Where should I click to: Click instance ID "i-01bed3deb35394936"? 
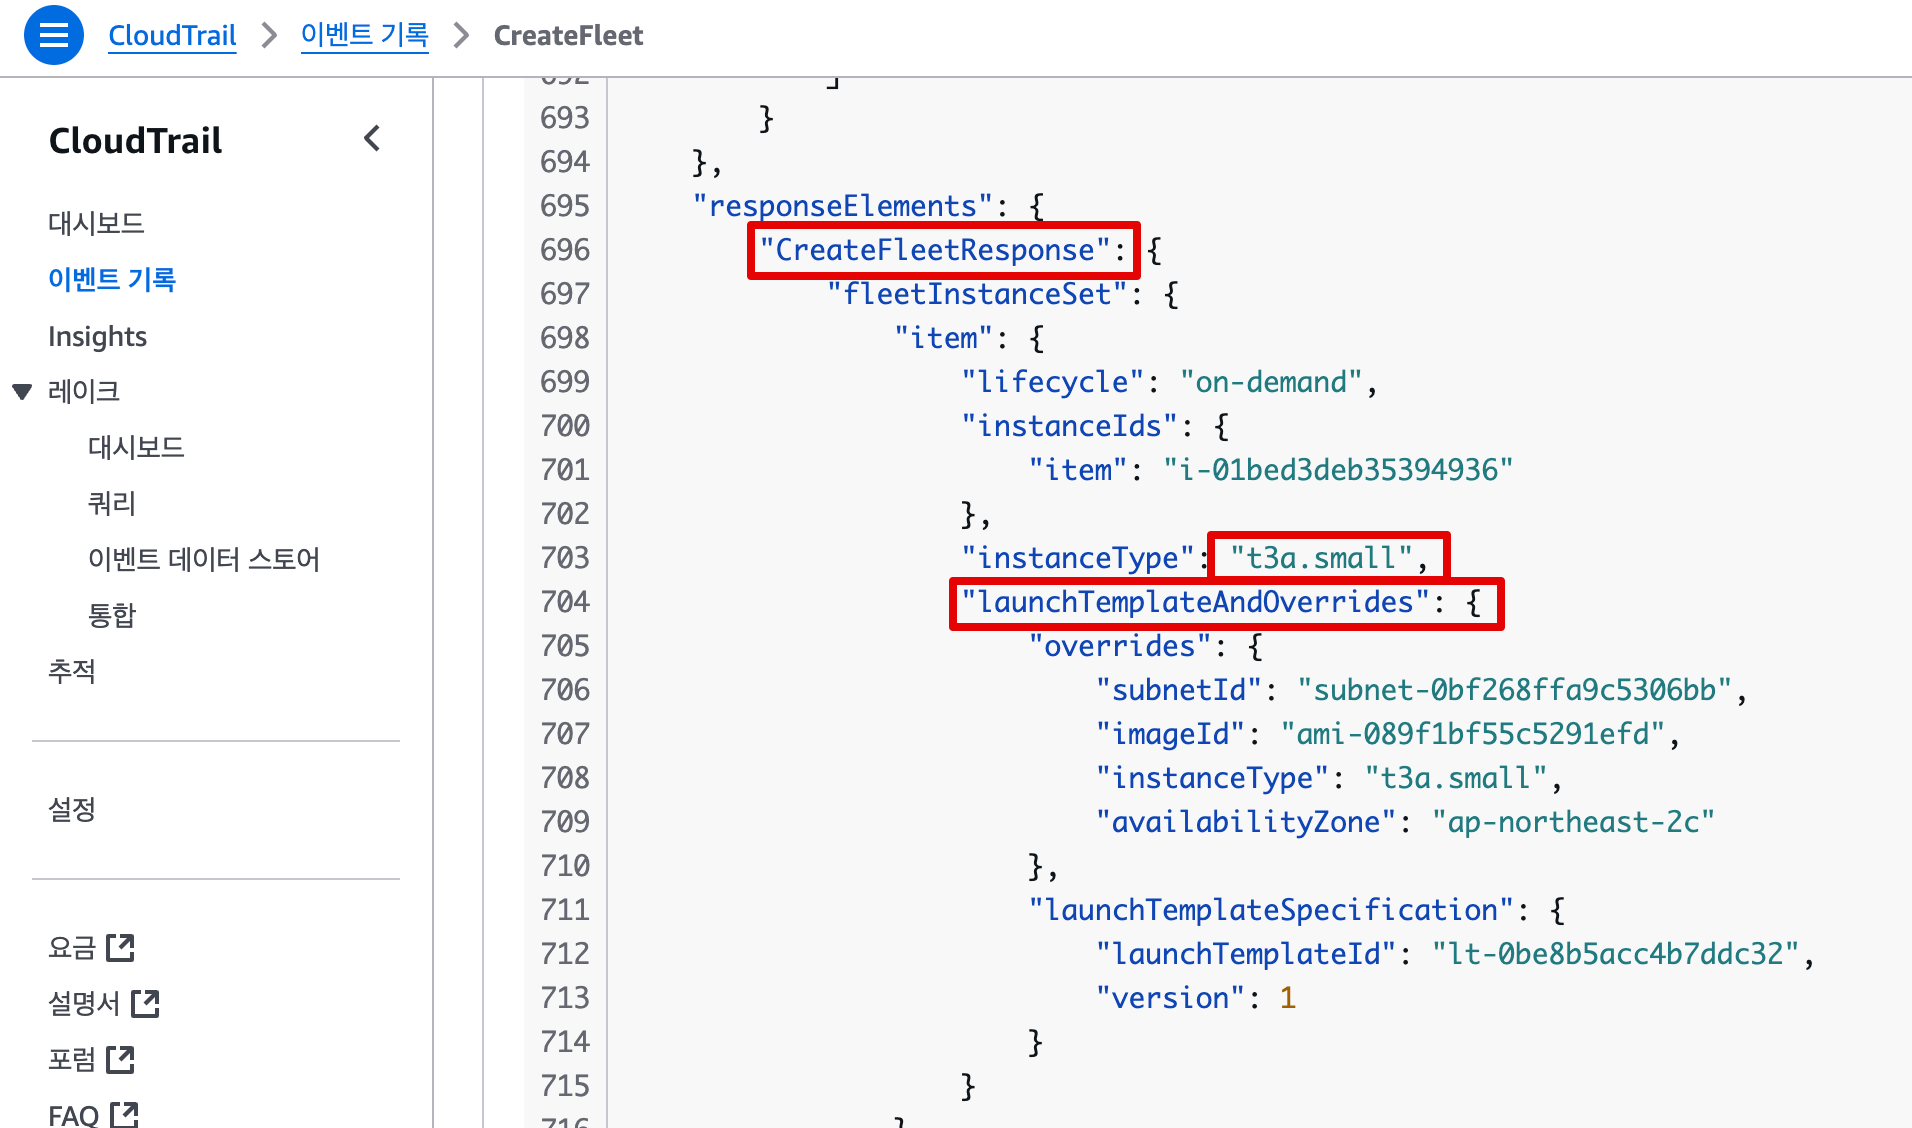[1338, 470]
